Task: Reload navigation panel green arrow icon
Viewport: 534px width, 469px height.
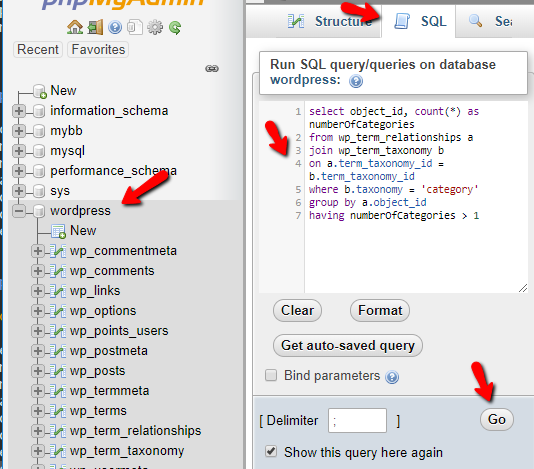Action: (x=175, y=28)
